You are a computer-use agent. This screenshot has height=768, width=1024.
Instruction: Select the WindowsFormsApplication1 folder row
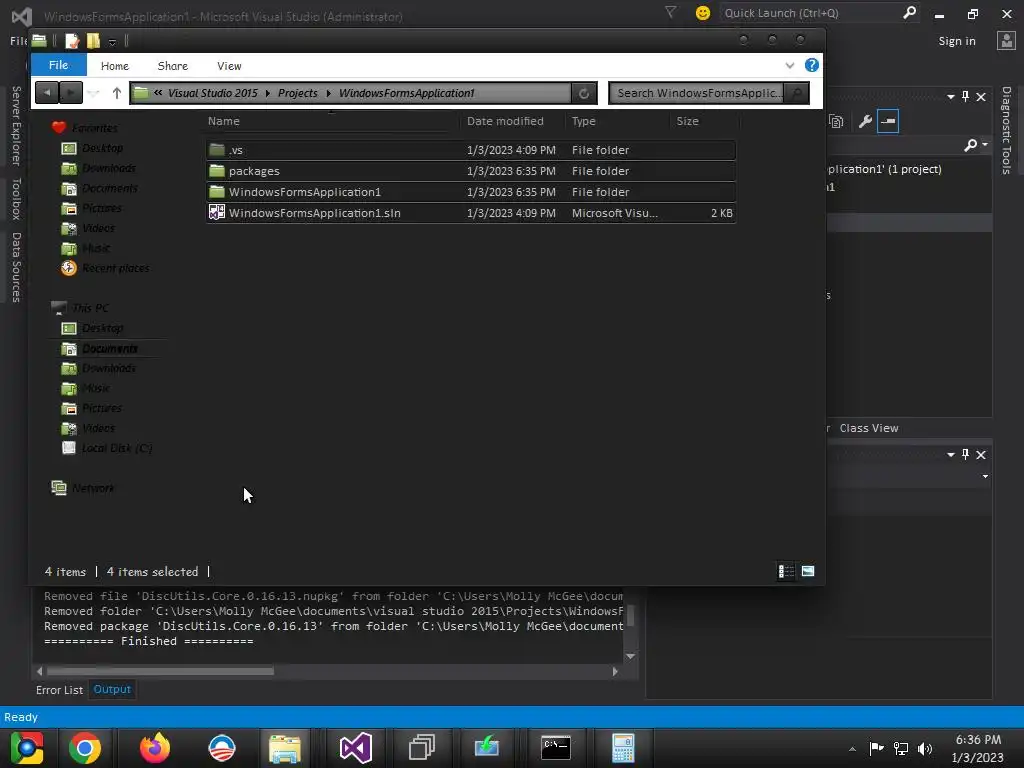coord(471,192)
